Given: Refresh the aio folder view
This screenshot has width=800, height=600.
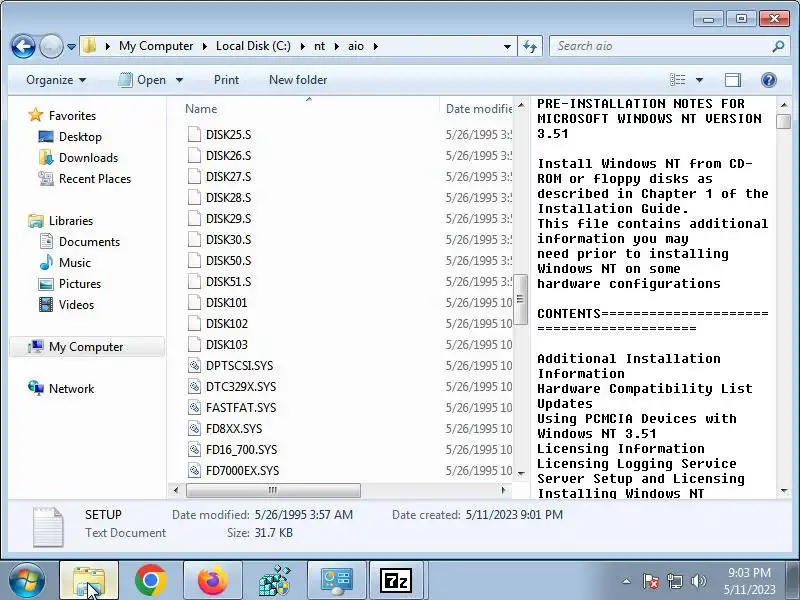Looking at the screenshot, I should click(530, 46).
